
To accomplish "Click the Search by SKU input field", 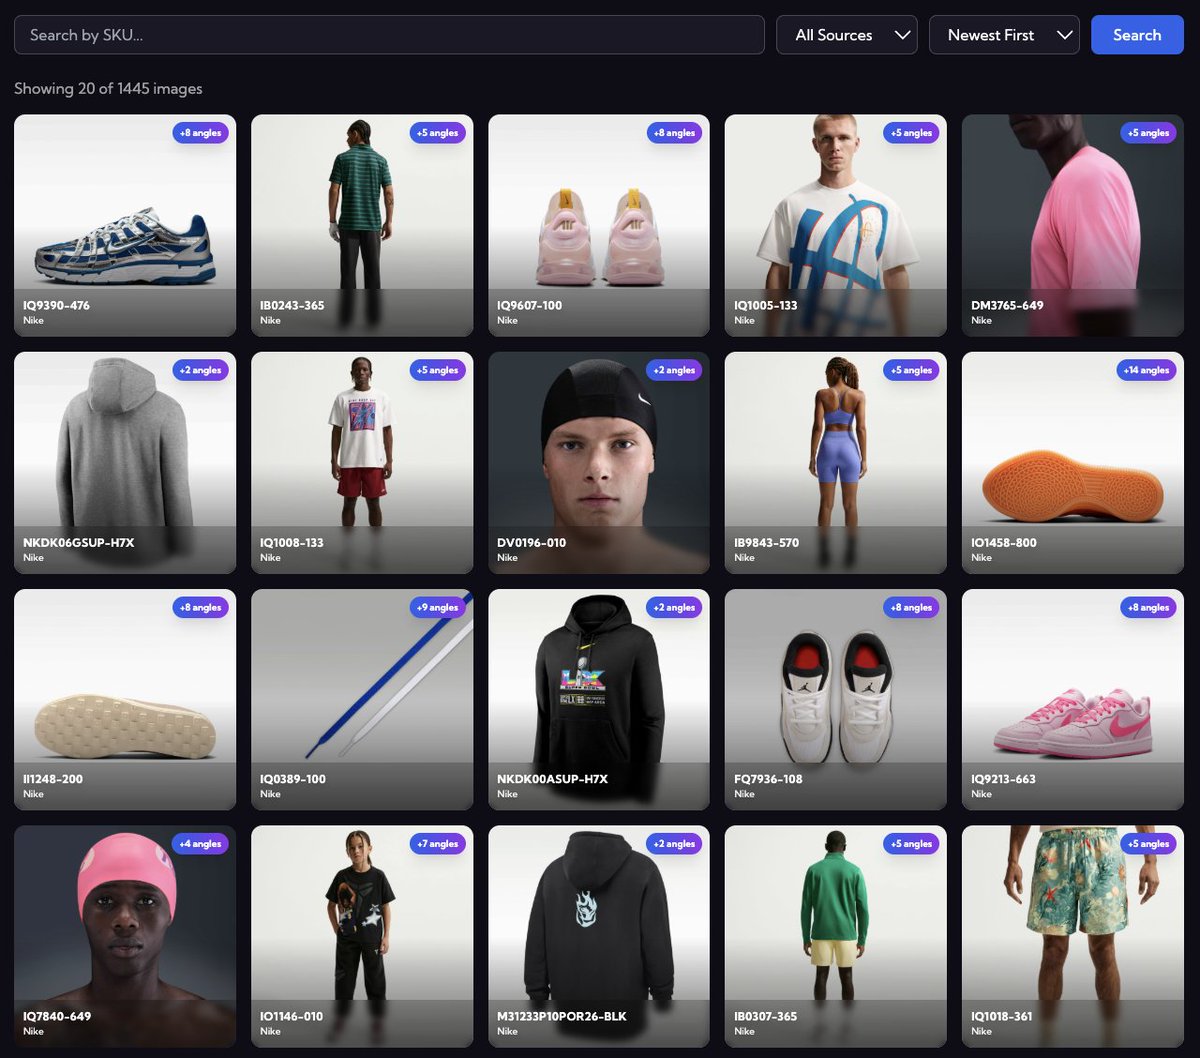I will point(389,35).
